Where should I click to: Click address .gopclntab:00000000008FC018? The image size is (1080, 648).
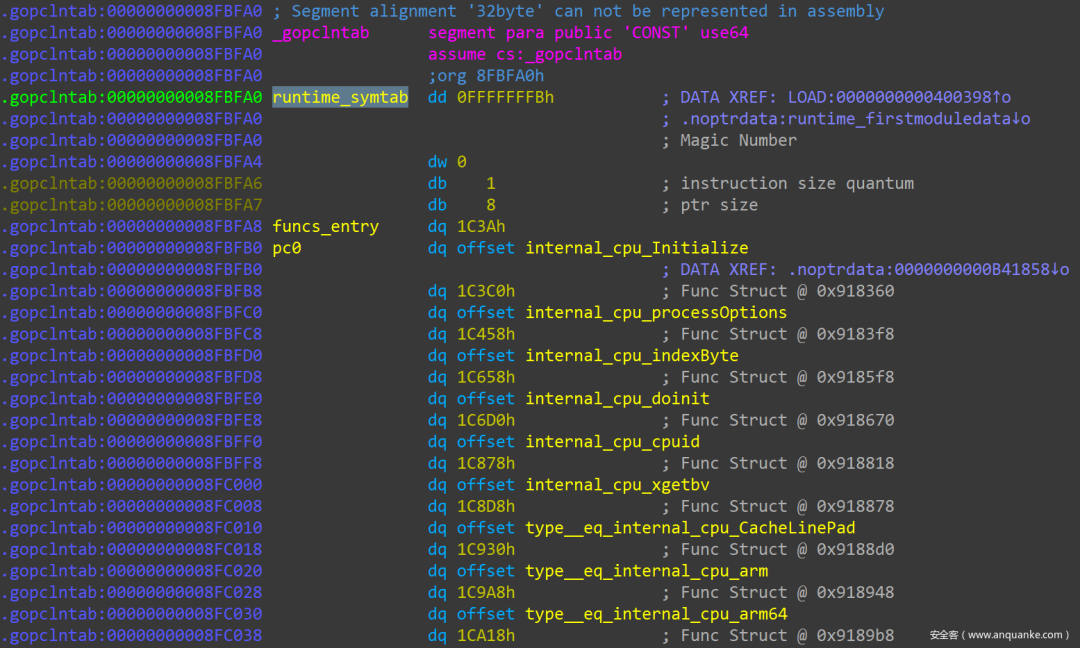click(132, 550)
